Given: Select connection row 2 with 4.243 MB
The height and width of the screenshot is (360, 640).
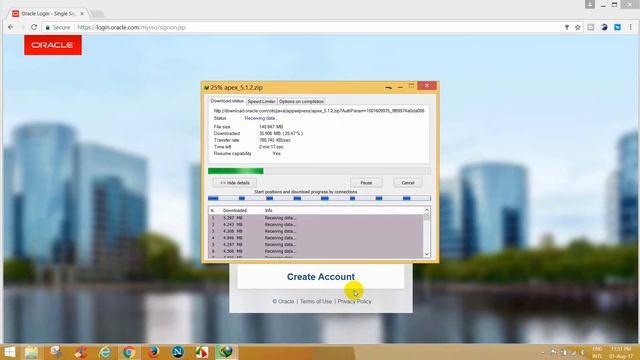Looking at the screenshot, I should point(316,224).
